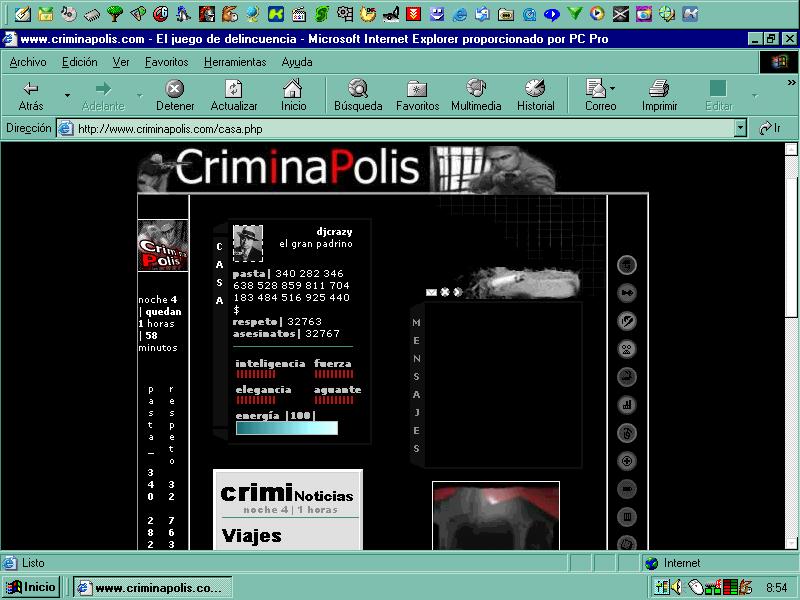The height and width of the screenshot is (600, 800).
Task: Expand the Atrás history dropdown arrow
Action: click(67, 95)
